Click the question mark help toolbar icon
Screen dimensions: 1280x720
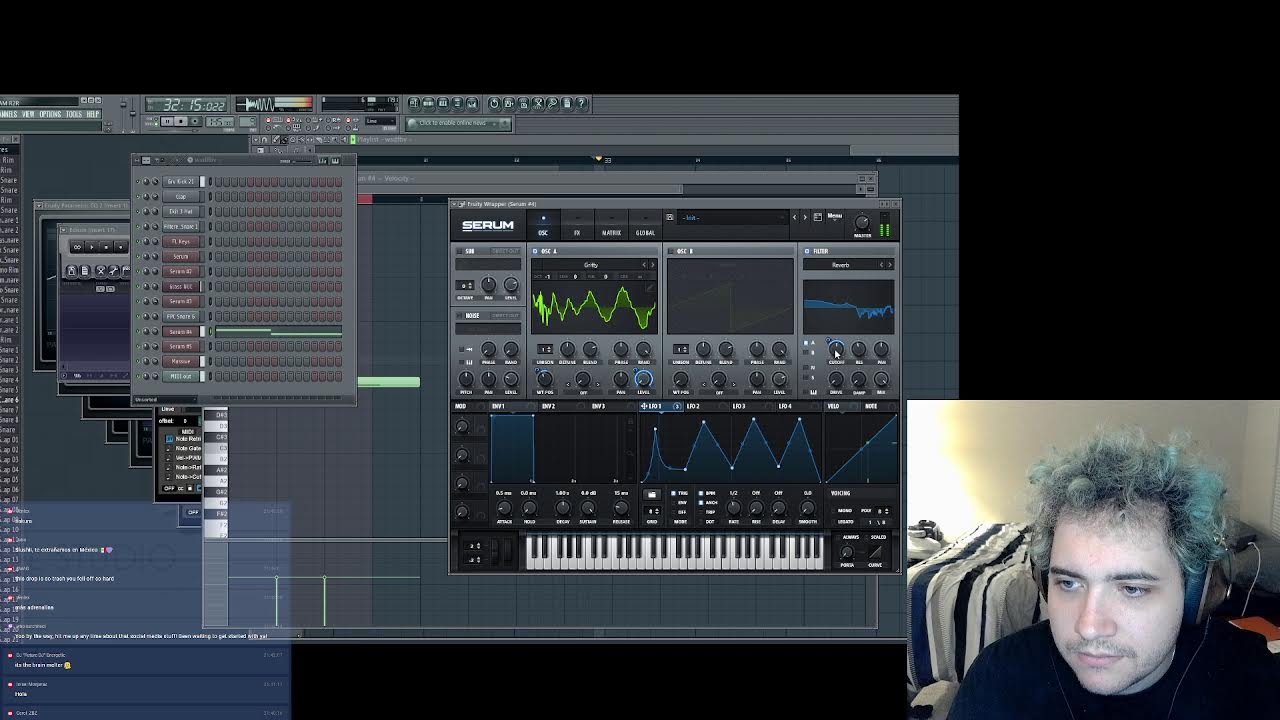point(581,103)
